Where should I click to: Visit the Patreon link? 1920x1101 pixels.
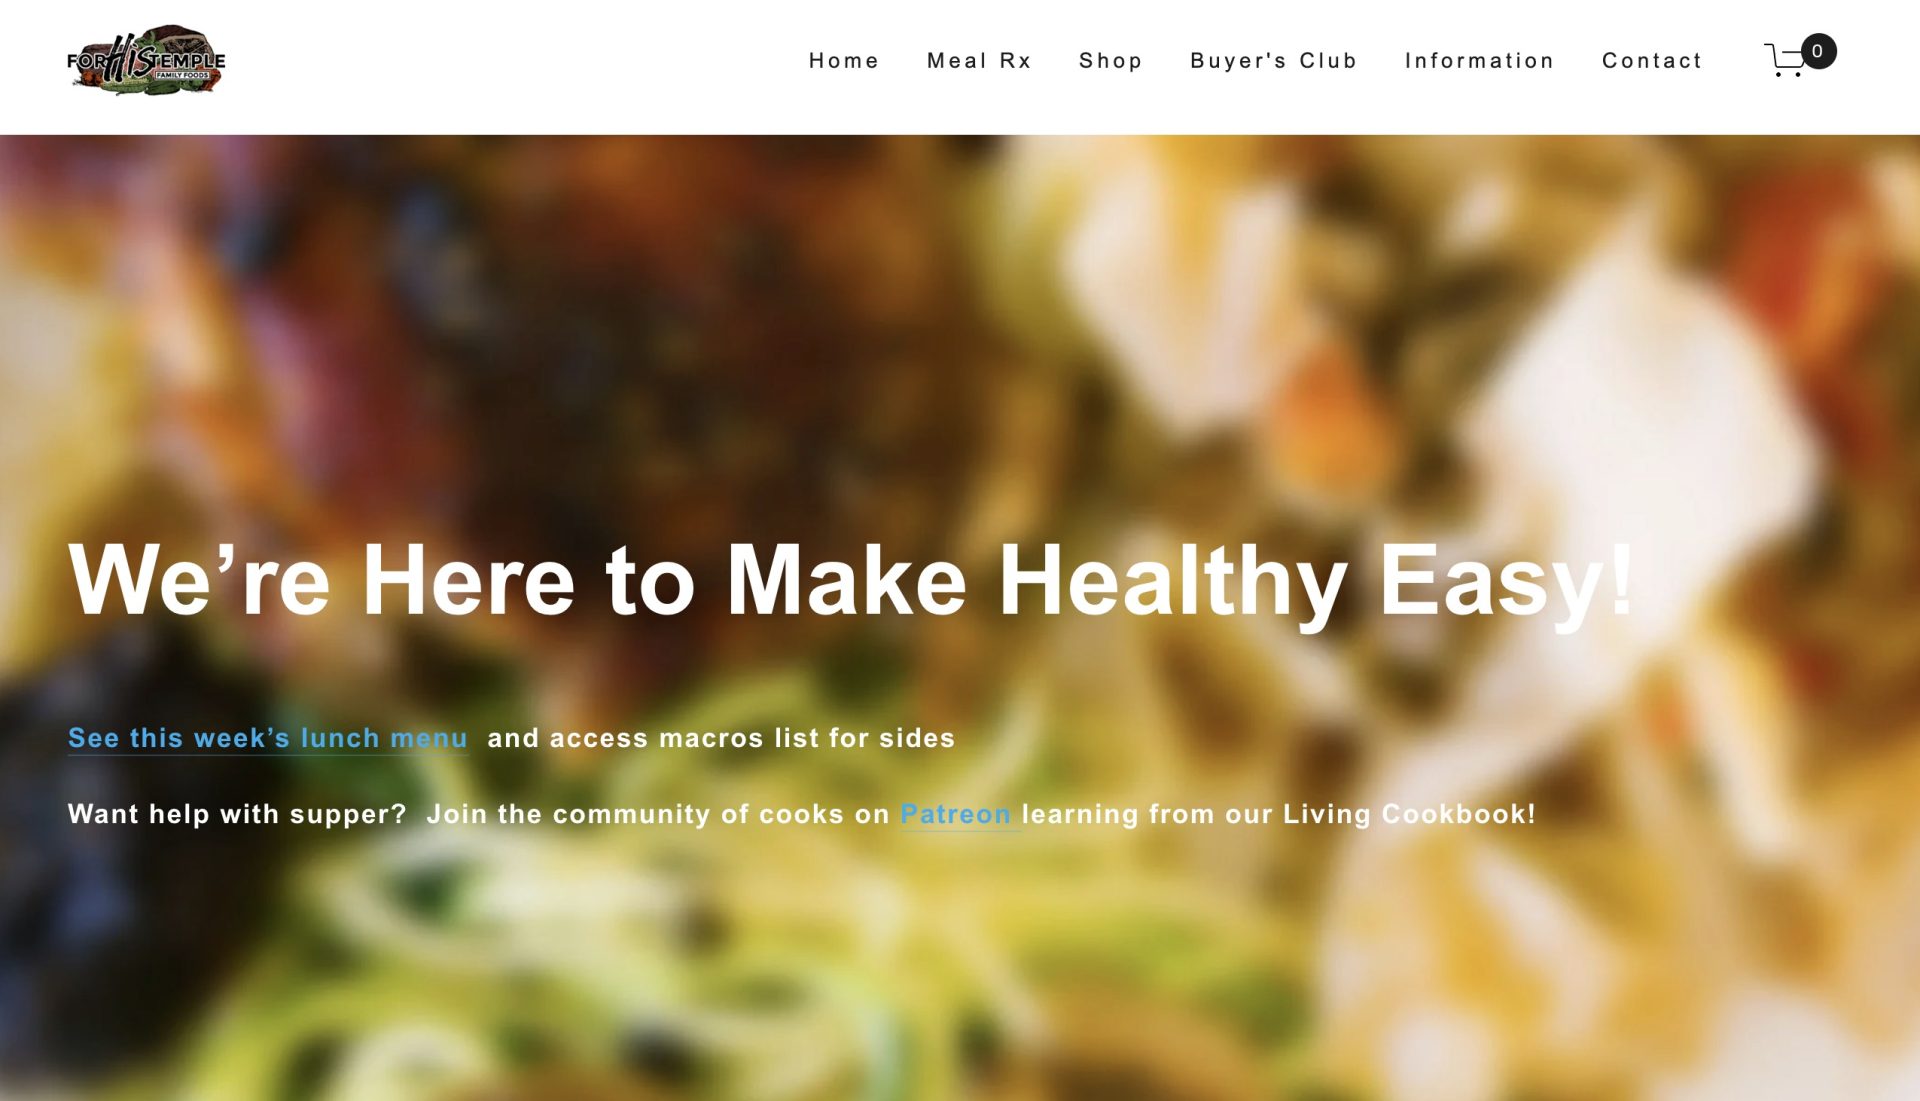tap(956, 814)
